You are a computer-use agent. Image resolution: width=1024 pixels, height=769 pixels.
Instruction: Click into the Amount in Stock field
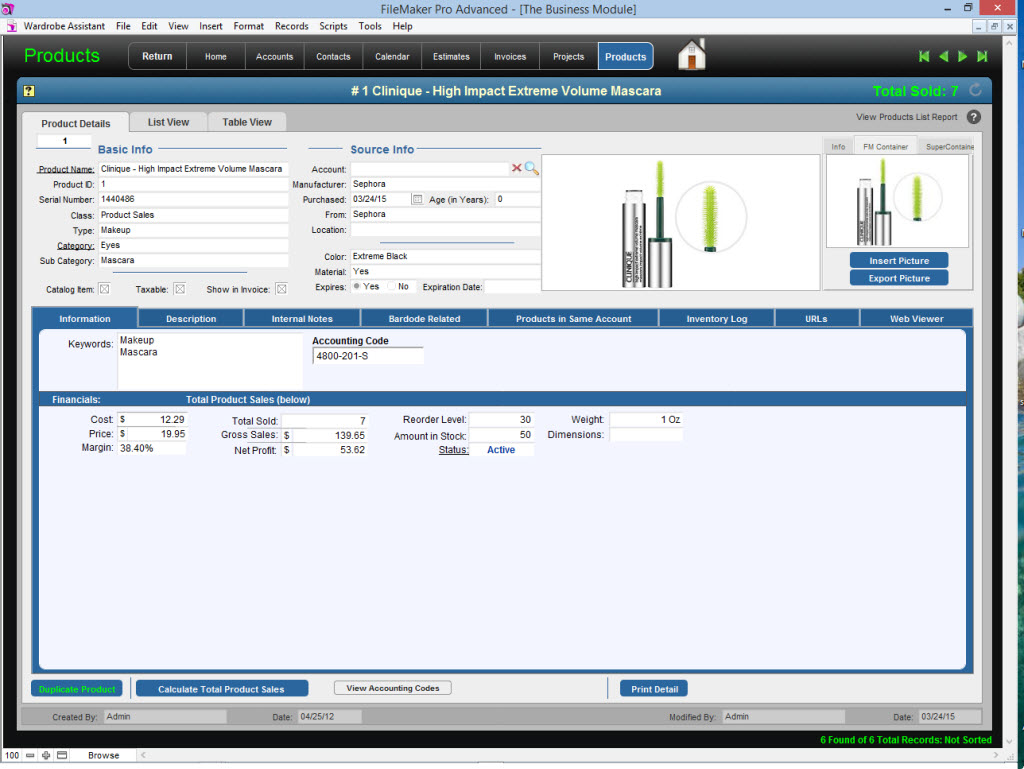click(x=501, y=435)
